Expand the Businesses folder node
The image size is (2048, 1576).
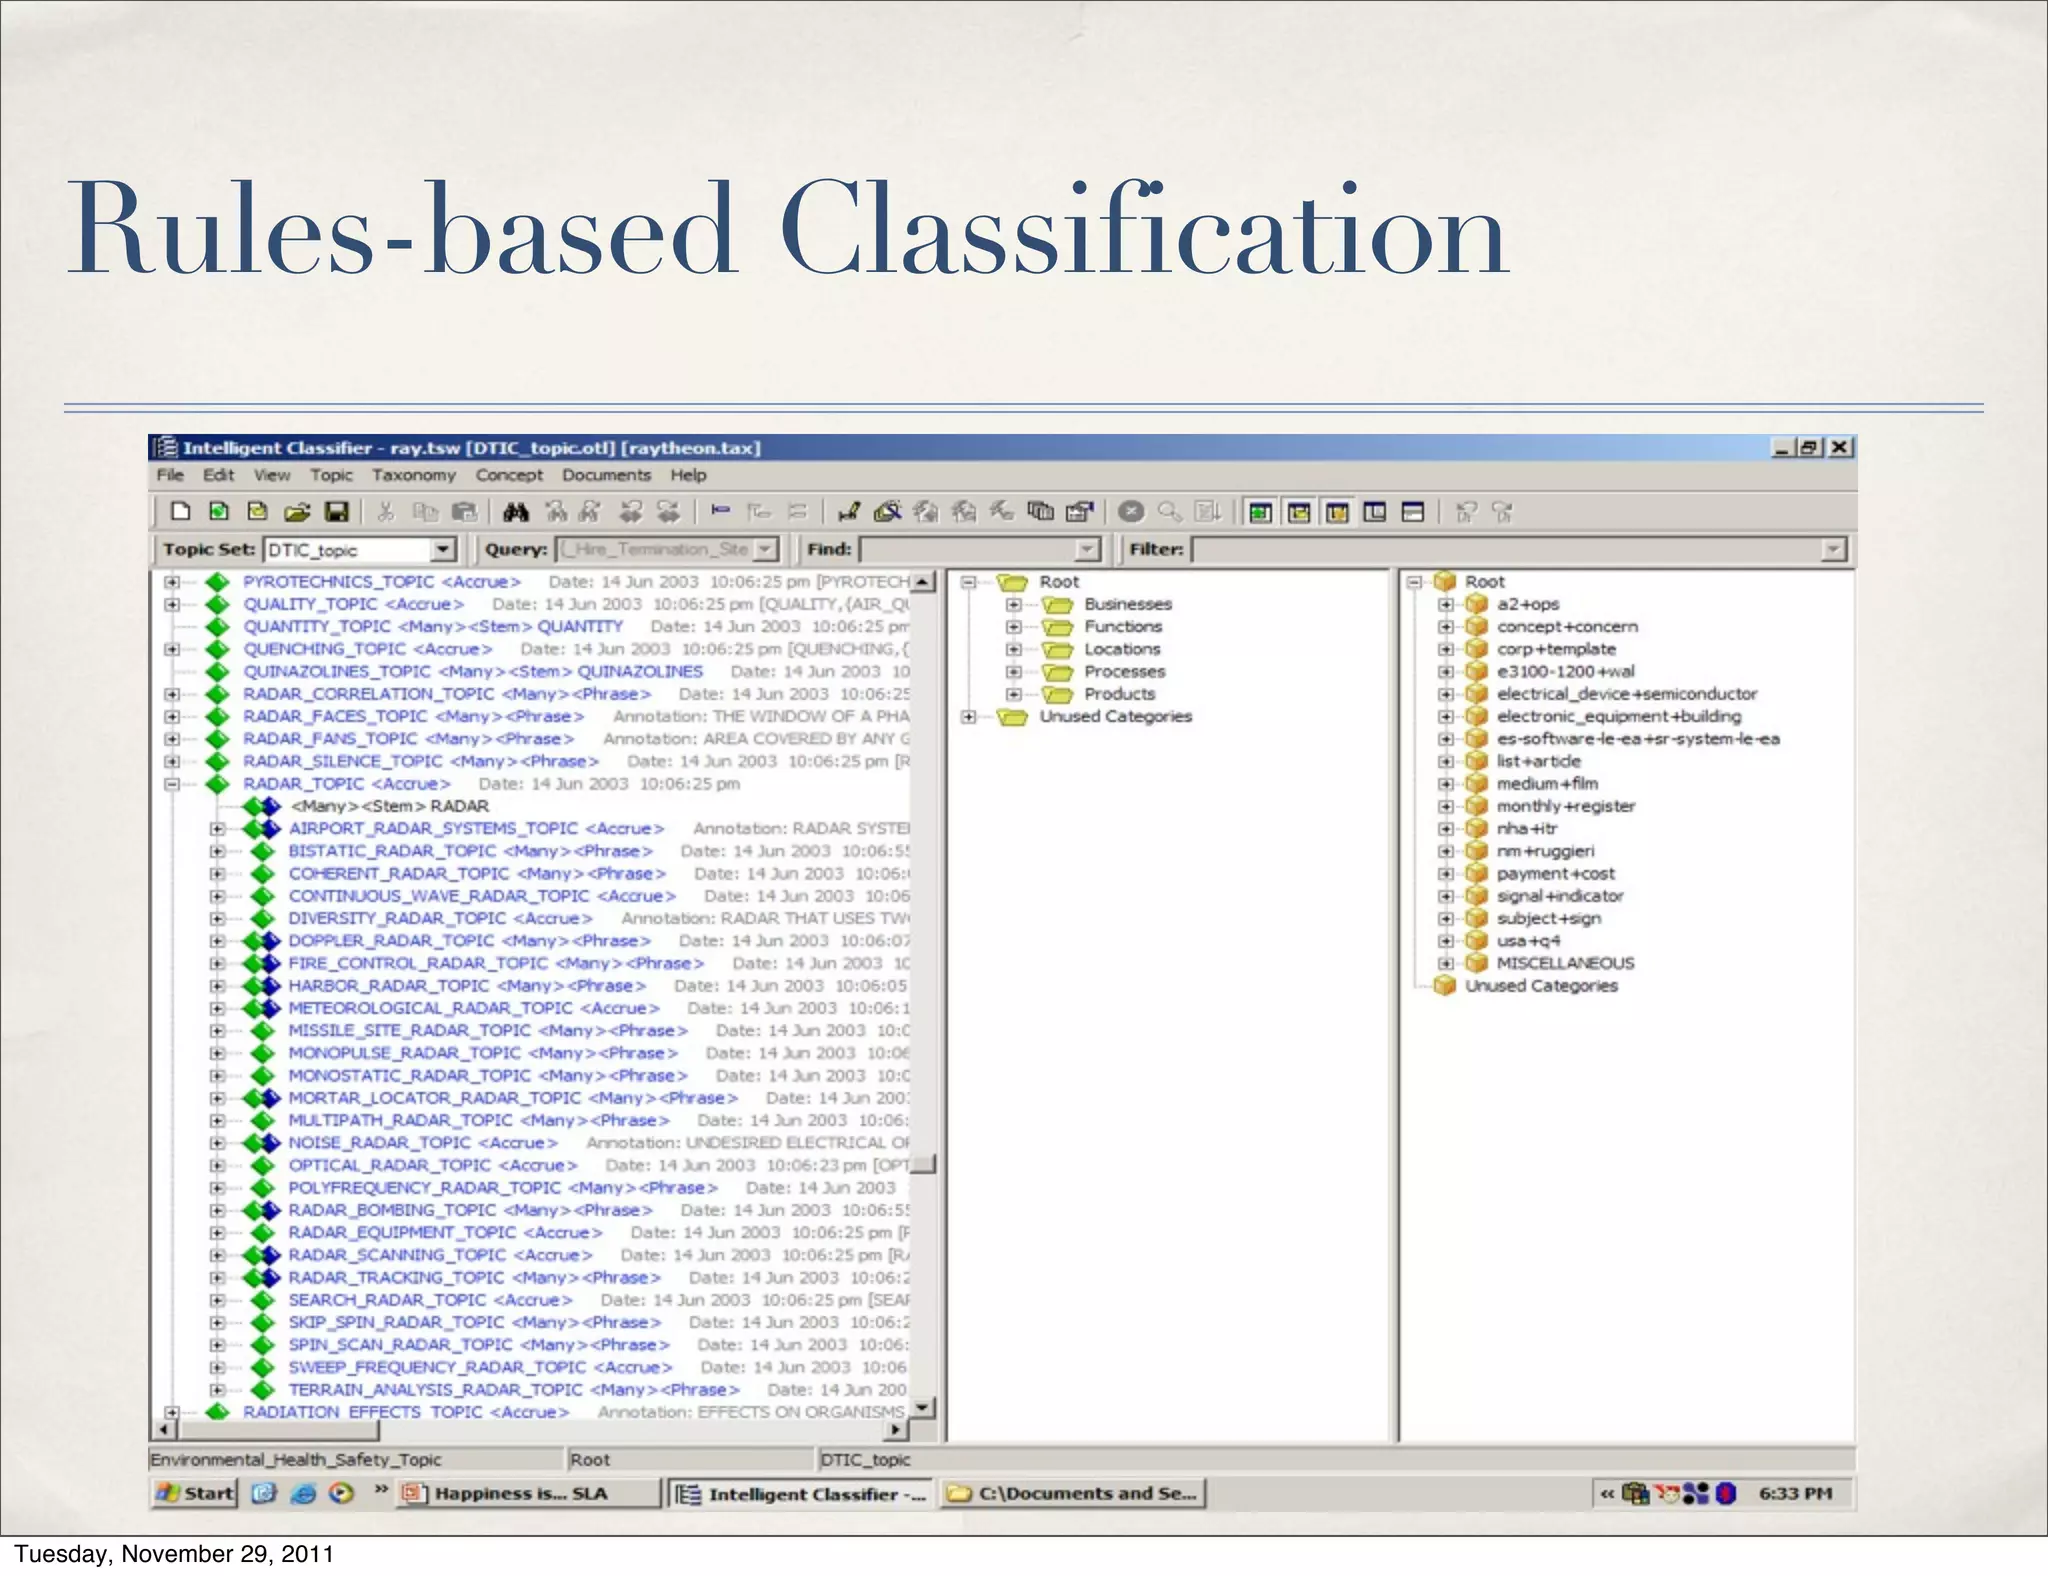point(1013,604)
